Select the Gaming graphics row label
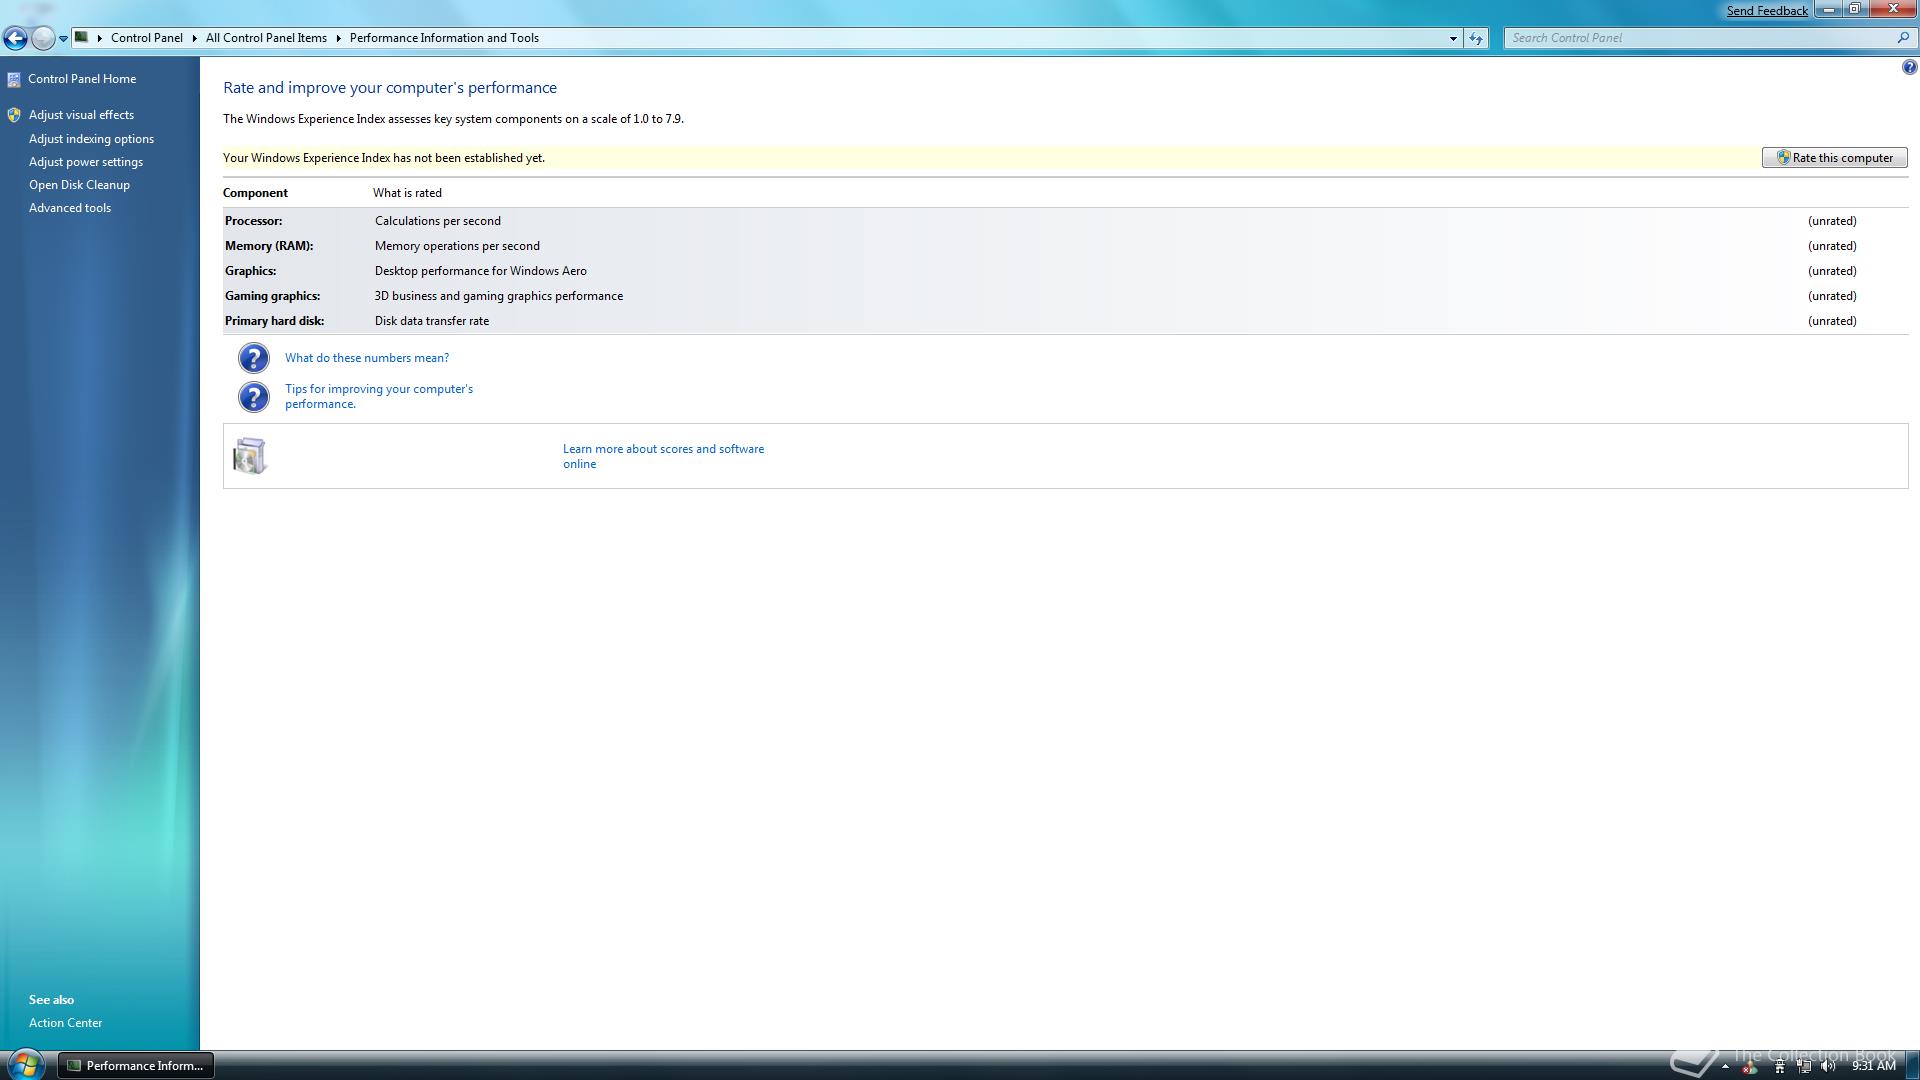1920x1080 pixels. pos(273,296)
